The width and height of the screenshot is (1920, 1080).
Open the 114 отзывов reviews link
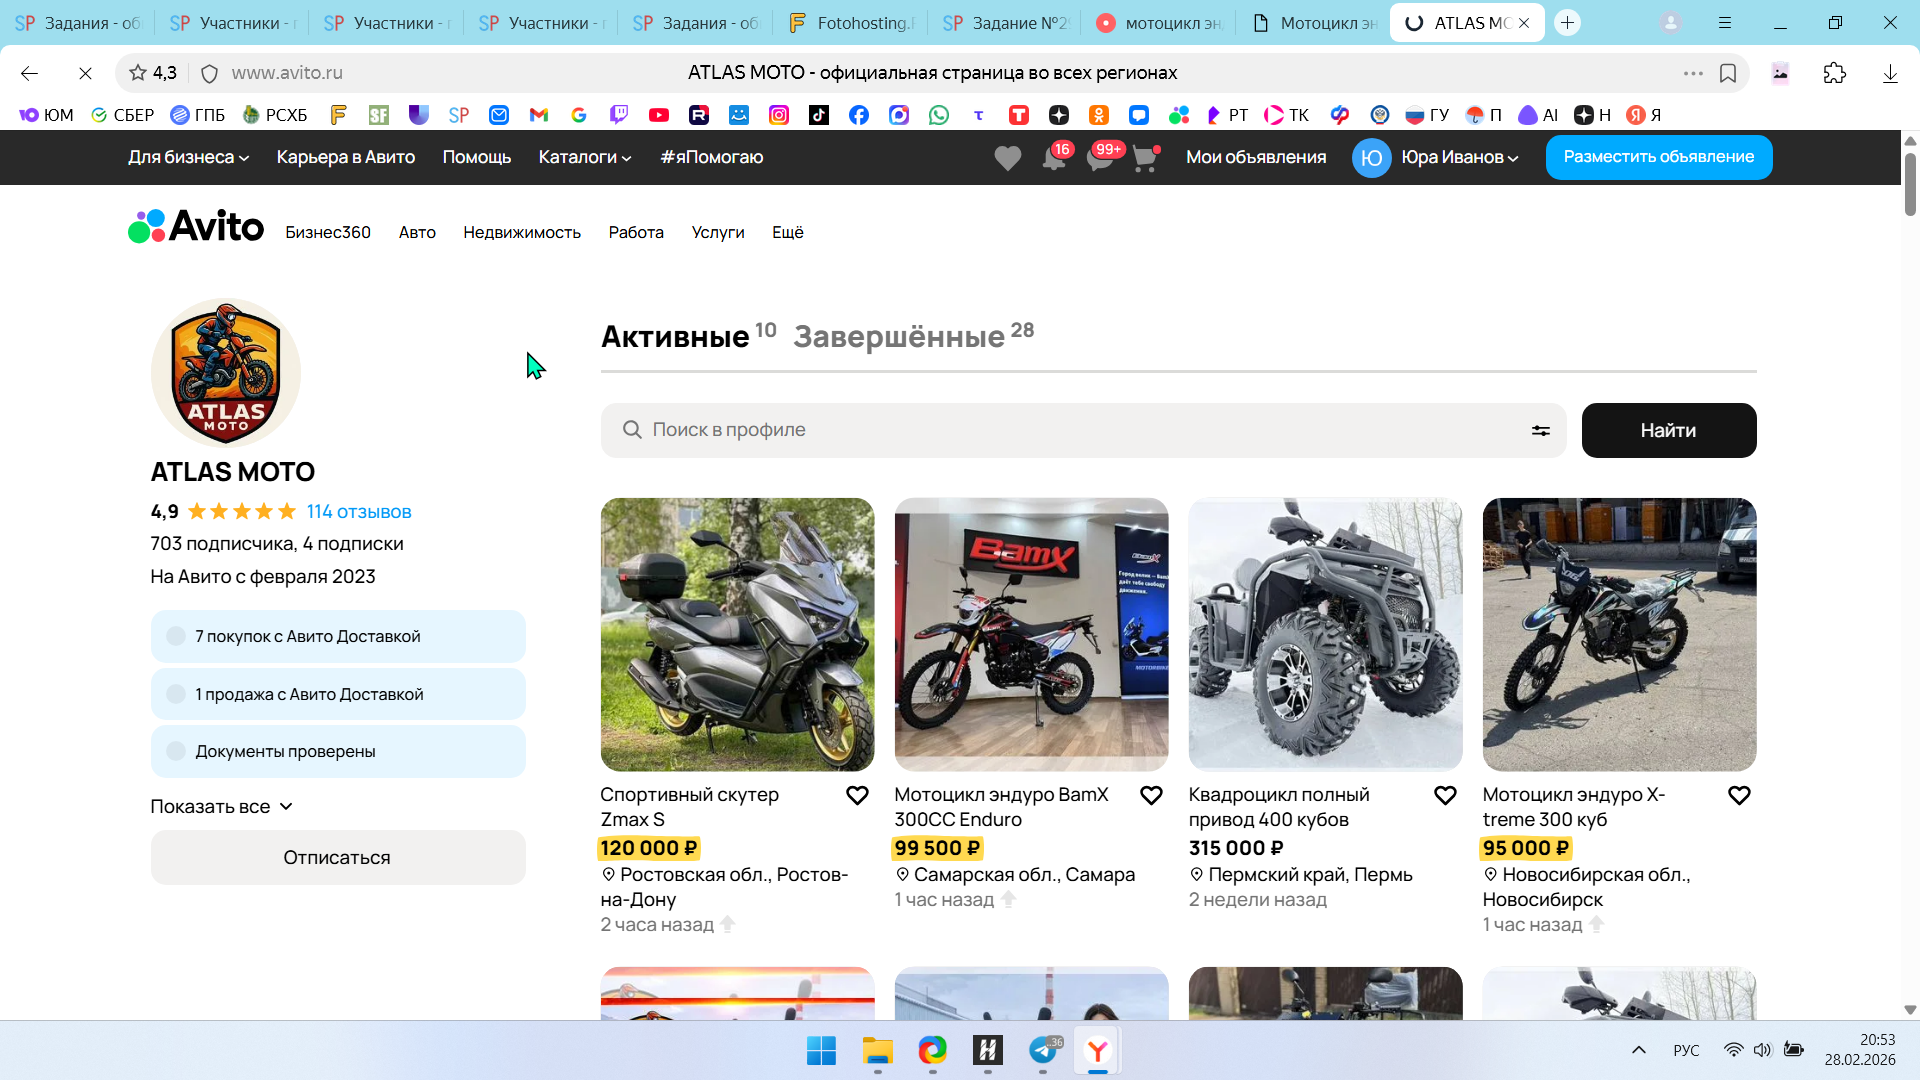[x=358, y=512]
